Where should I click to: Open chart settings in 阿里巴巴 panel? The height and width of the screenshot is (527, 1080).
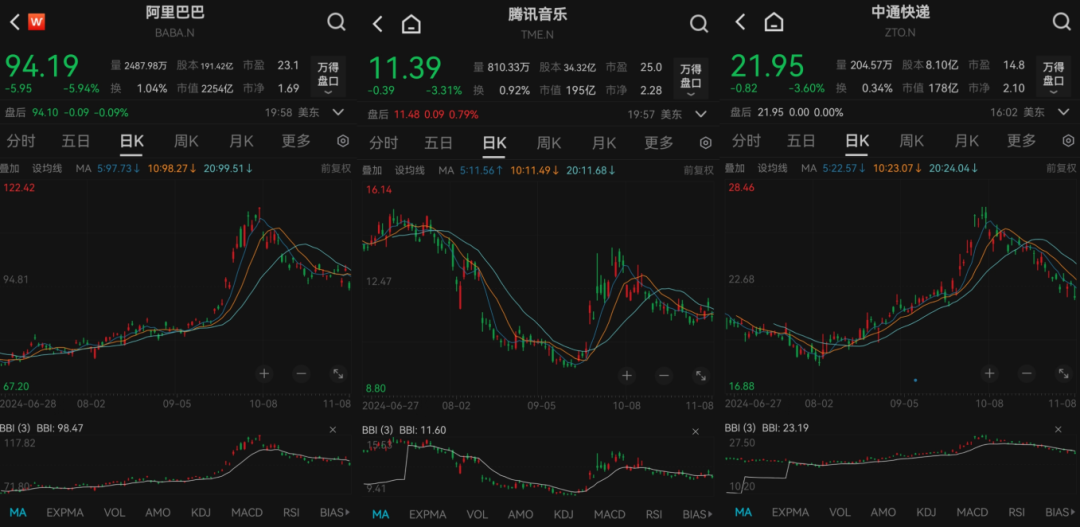[343, 141]
